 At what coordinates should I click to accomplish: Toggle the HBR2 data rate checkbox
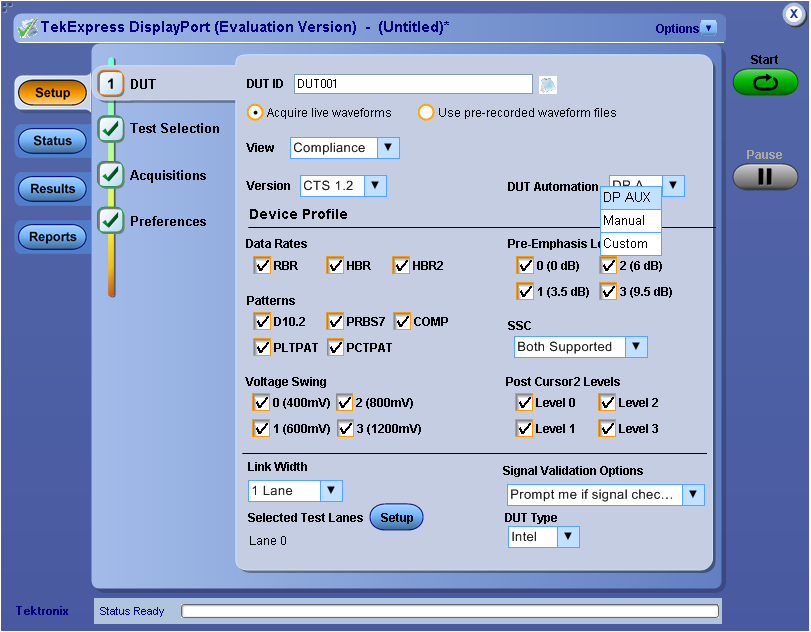pyautogui.click(x=401, y=266)
